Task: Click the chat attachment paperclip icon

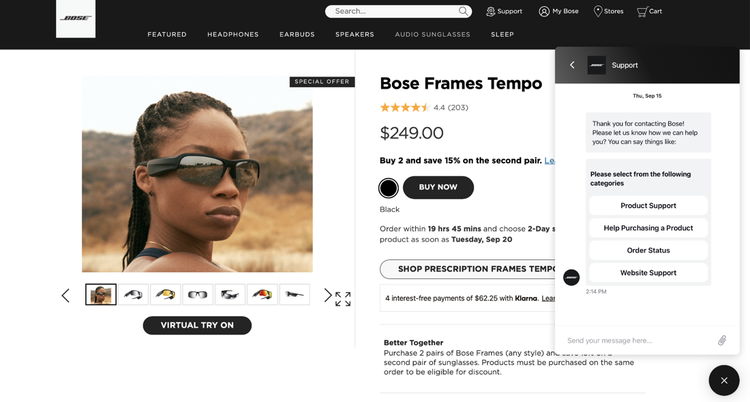Action: [x=722, y=340]
